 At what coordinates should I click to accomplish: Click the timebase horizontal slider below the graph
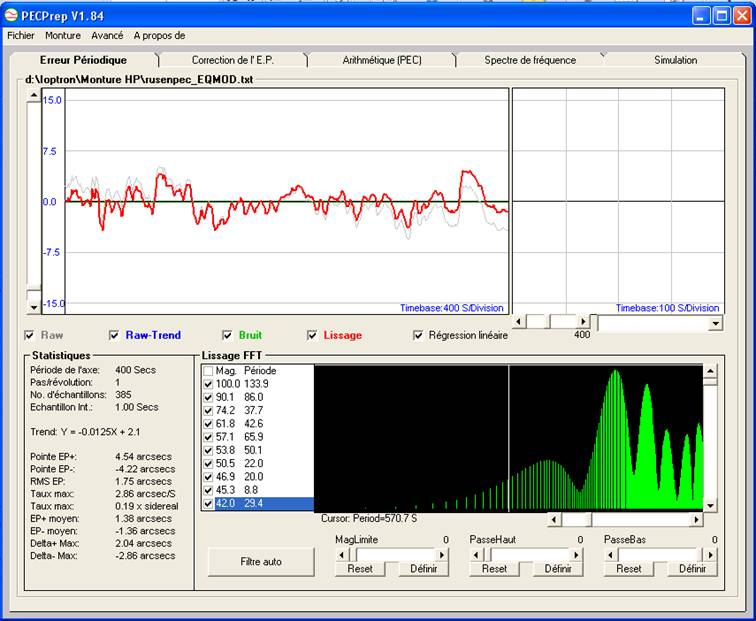click(551, 321)
